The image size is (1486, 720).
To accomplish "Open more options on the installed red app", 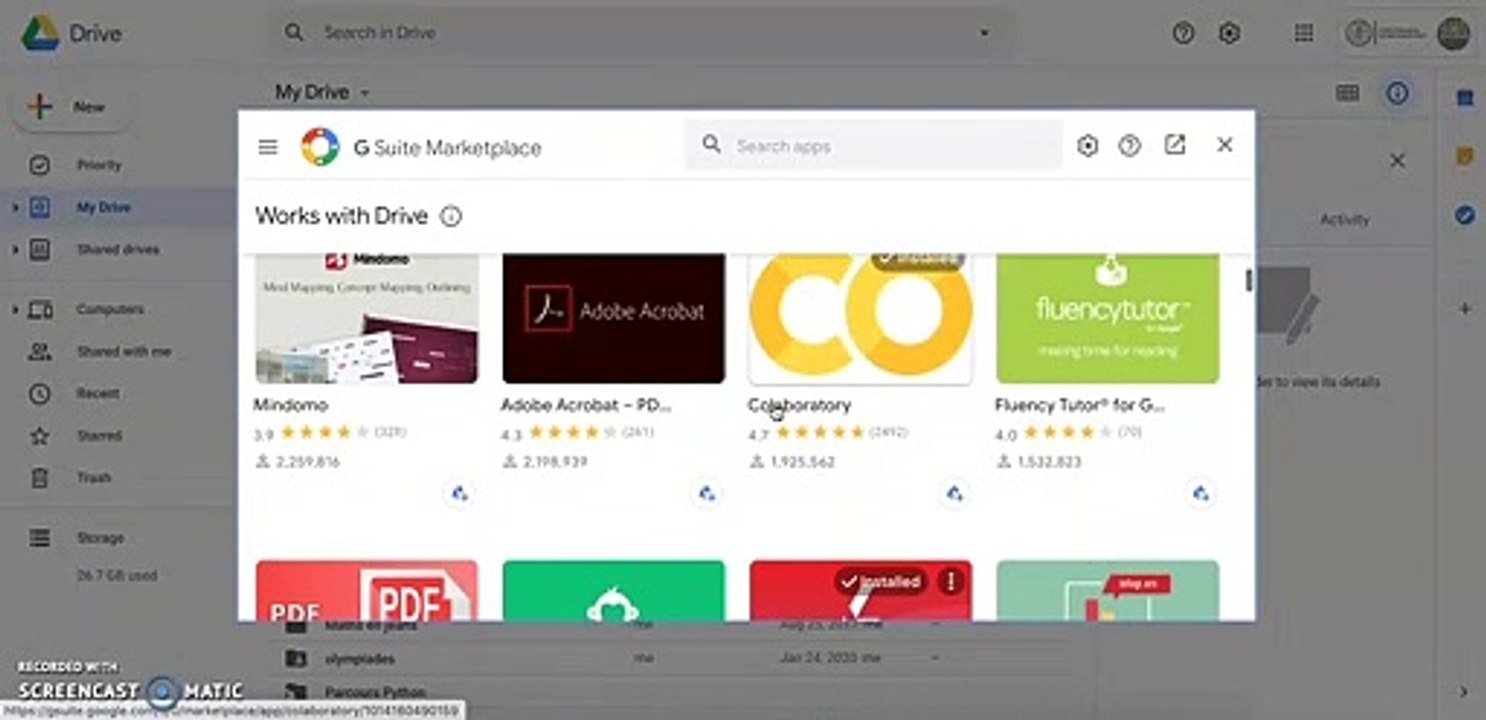I will click(952, 581).
